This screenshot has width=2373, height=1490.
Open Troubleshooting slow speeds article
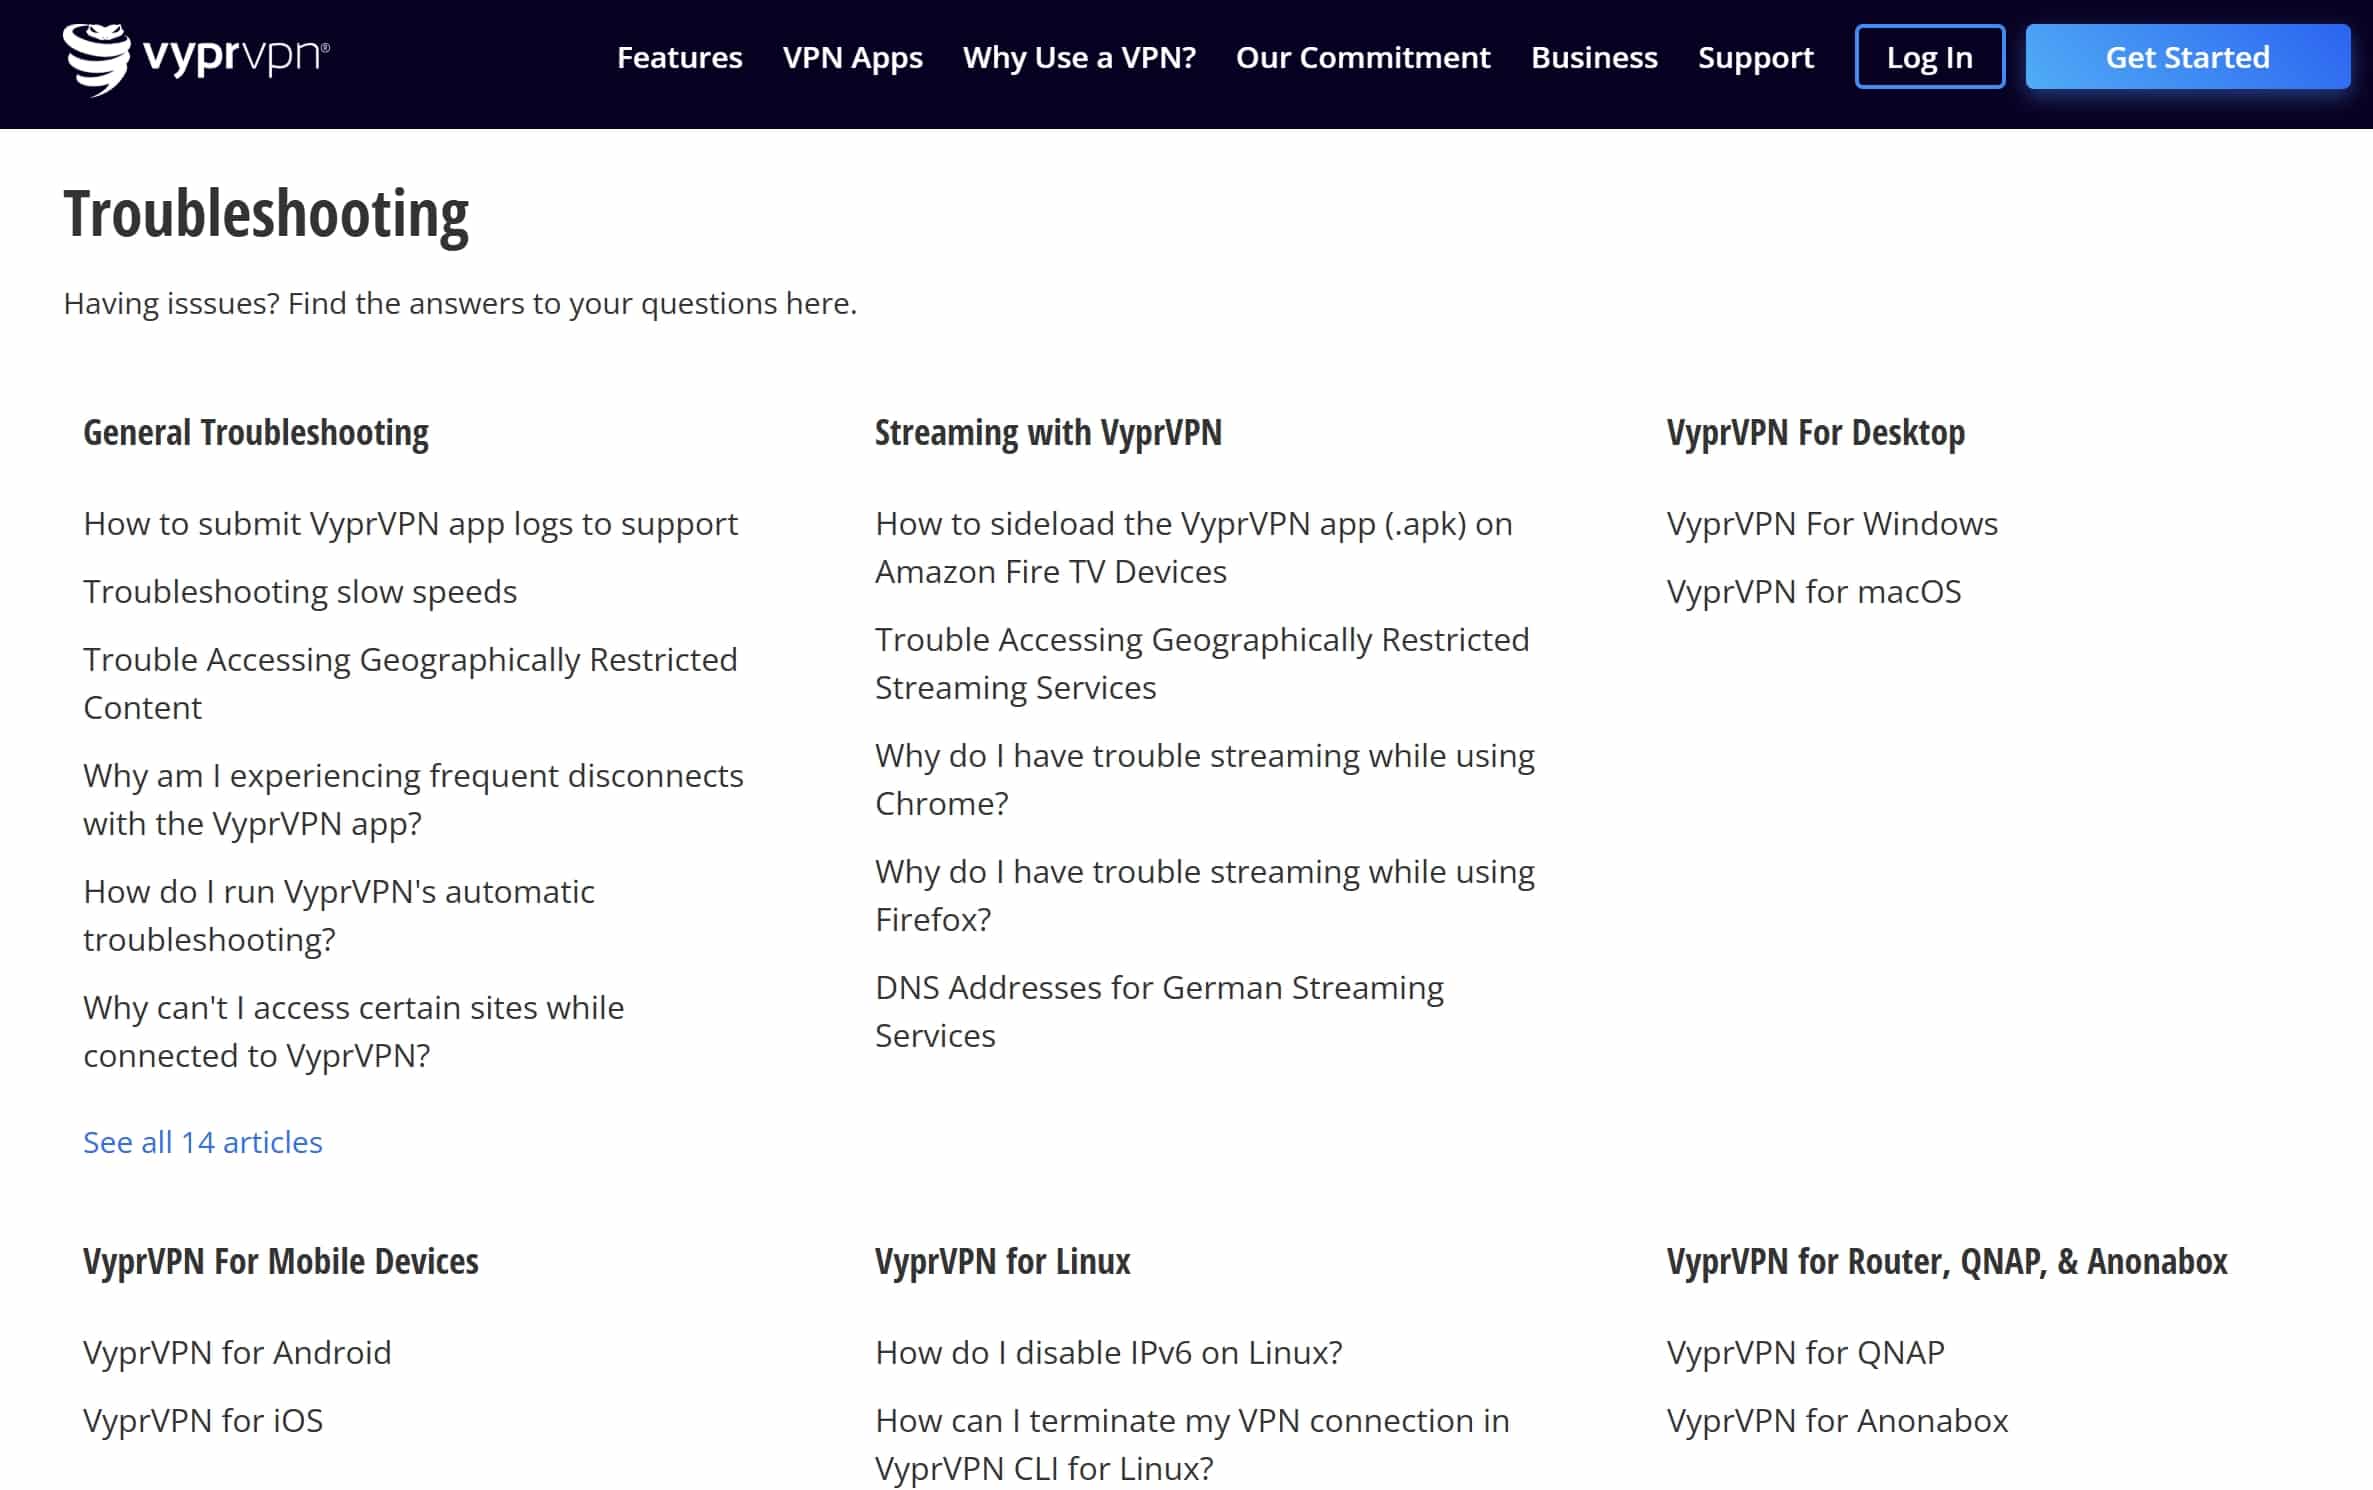(300, 592)
